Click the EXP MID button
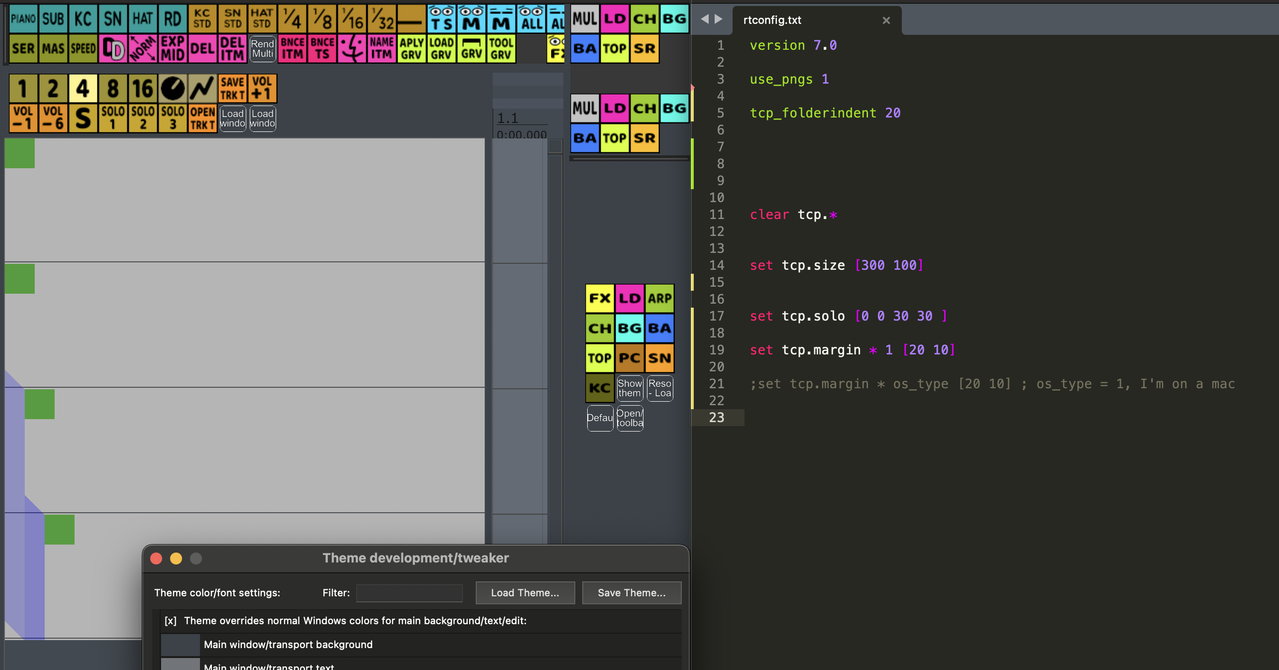 [x=173, y=48]
